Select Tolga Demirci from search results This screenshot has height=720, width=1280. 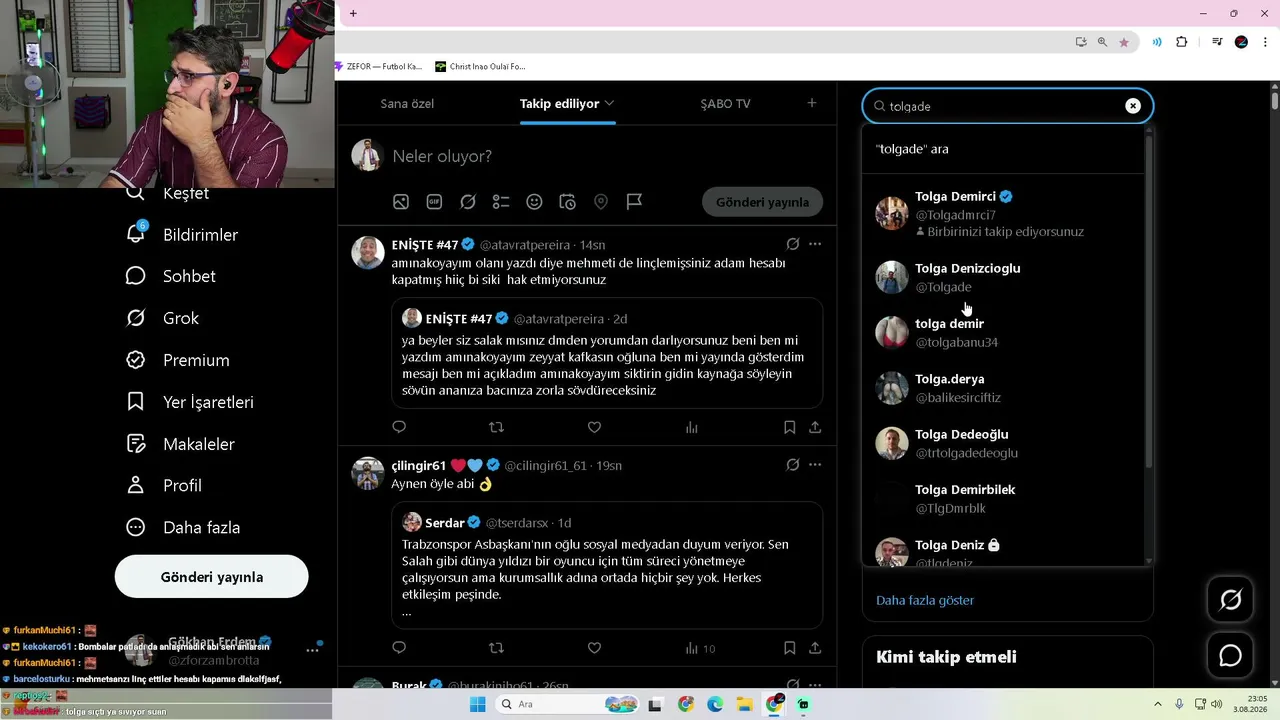pyautogui.click(x=1004, y=213)
